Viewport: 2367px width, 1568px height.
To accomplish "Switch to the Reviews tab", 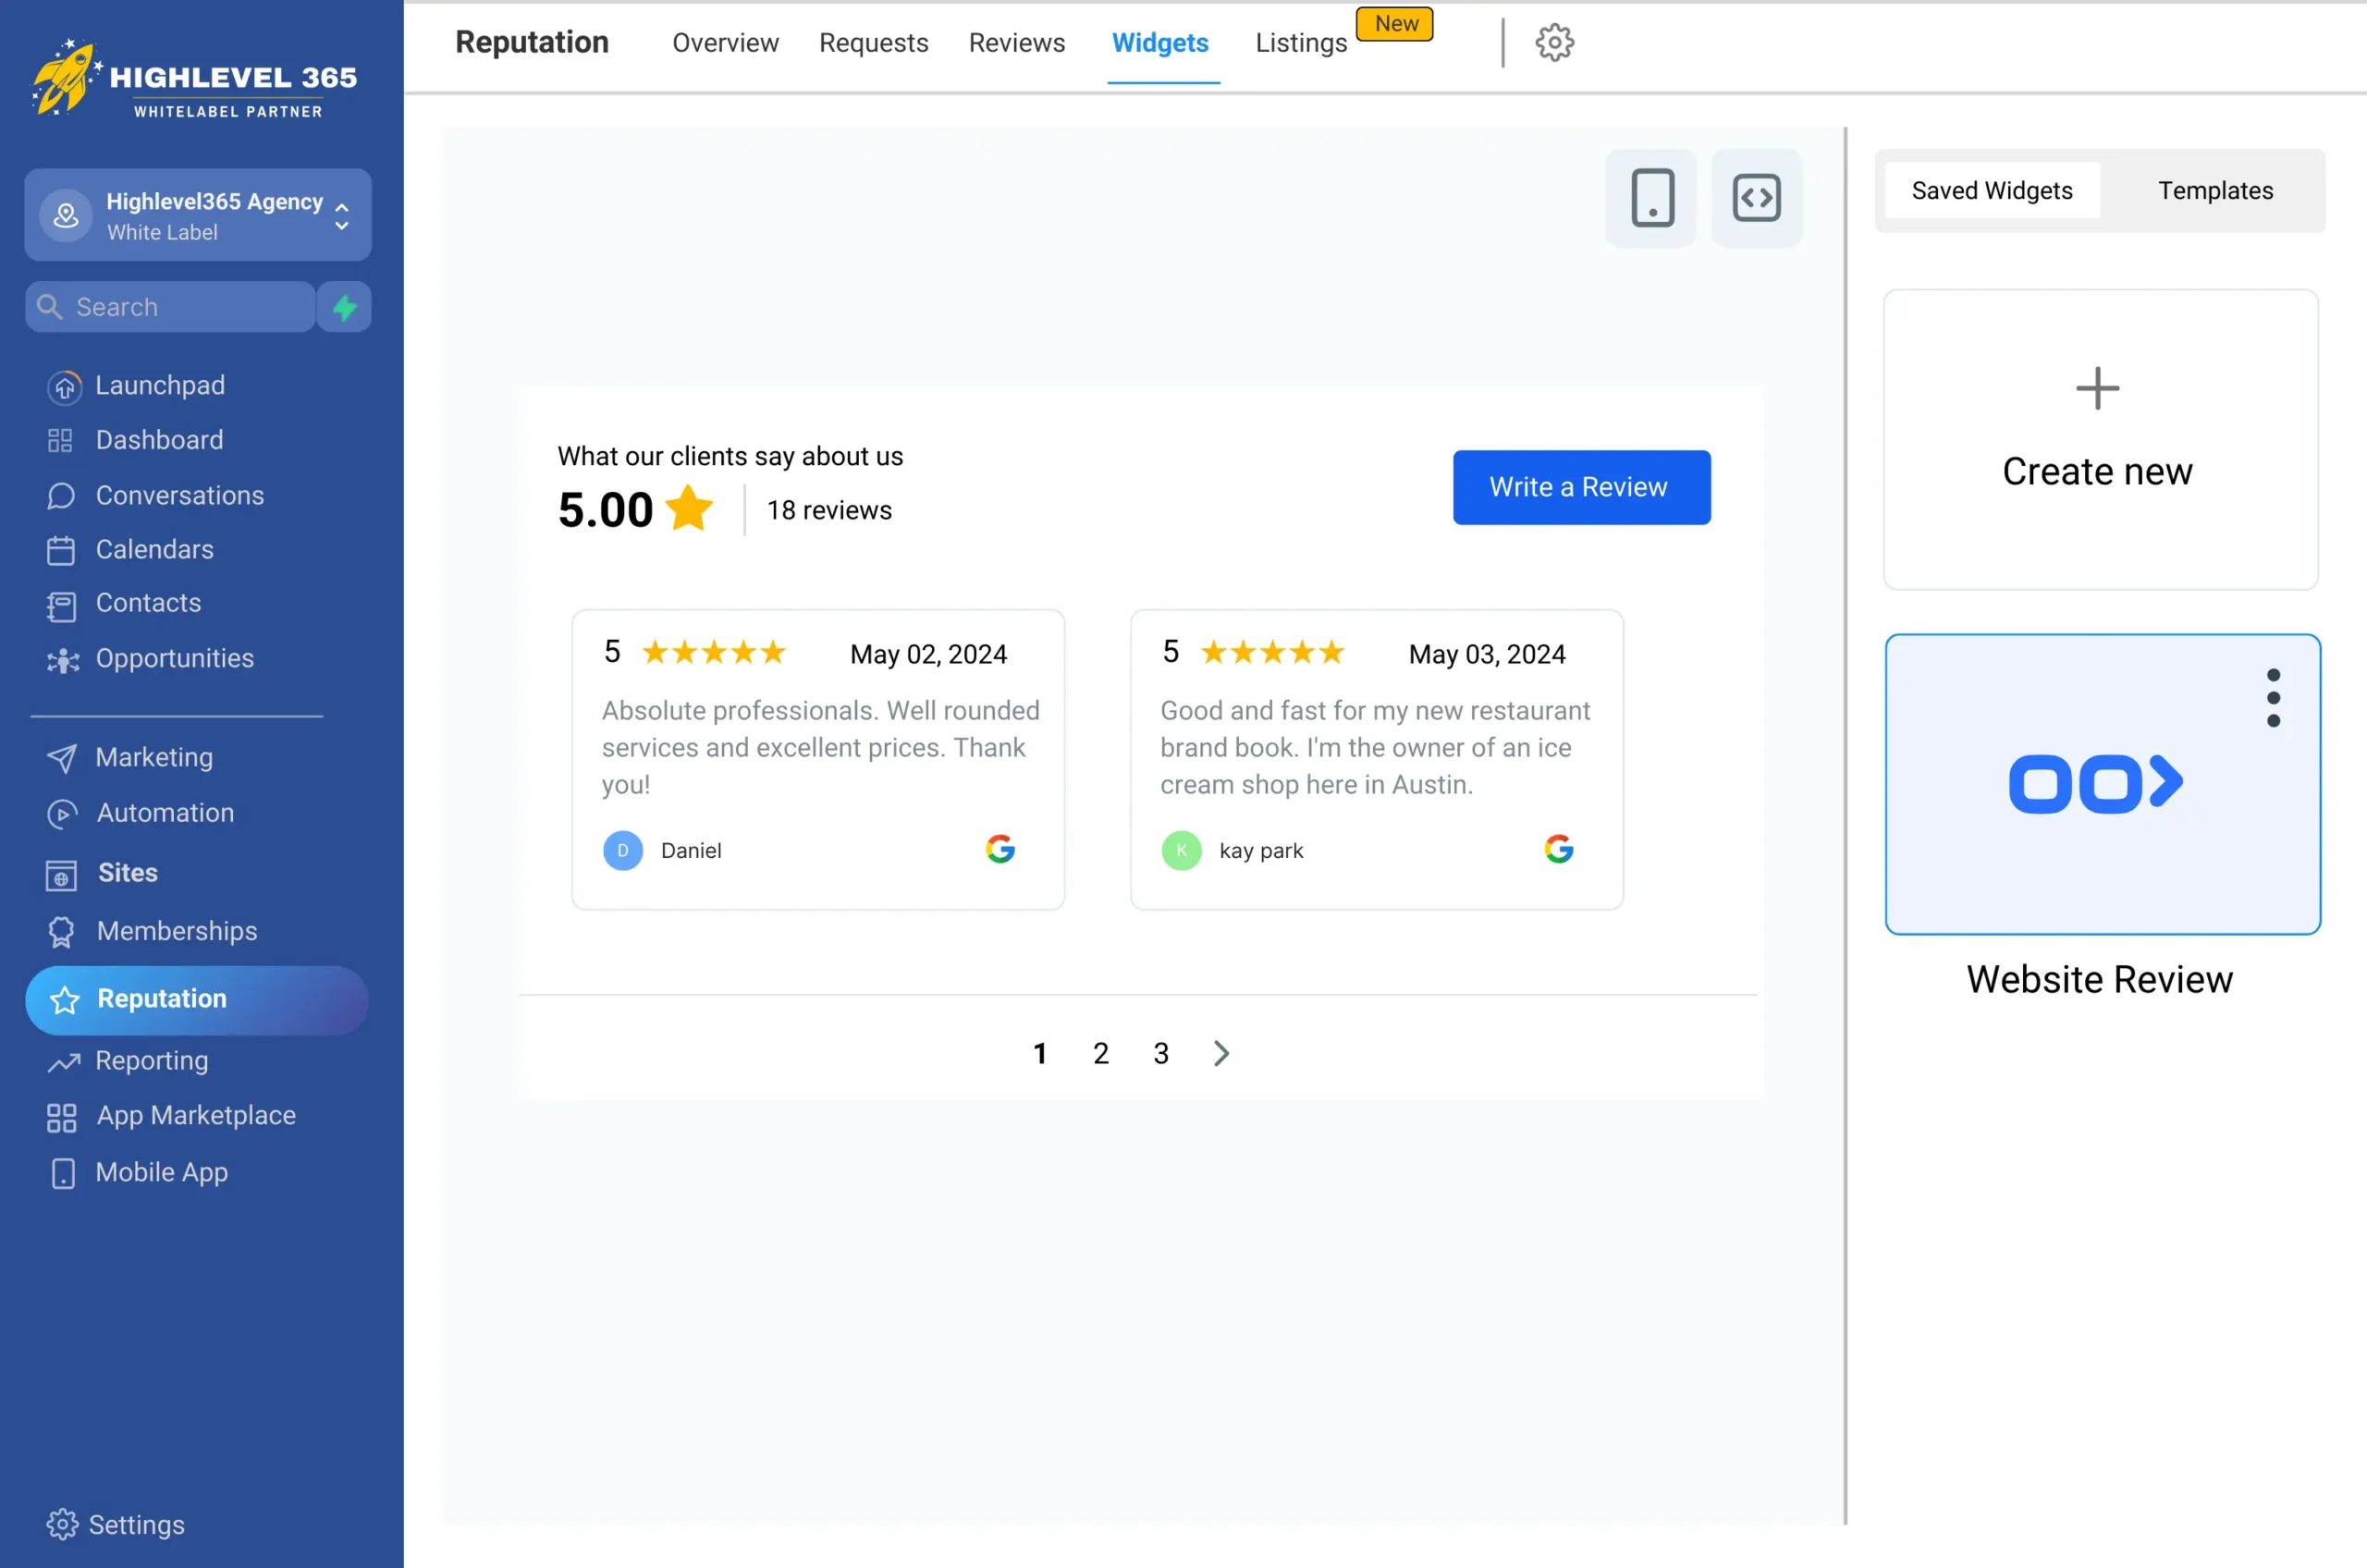I will [x=1016, y=43].
